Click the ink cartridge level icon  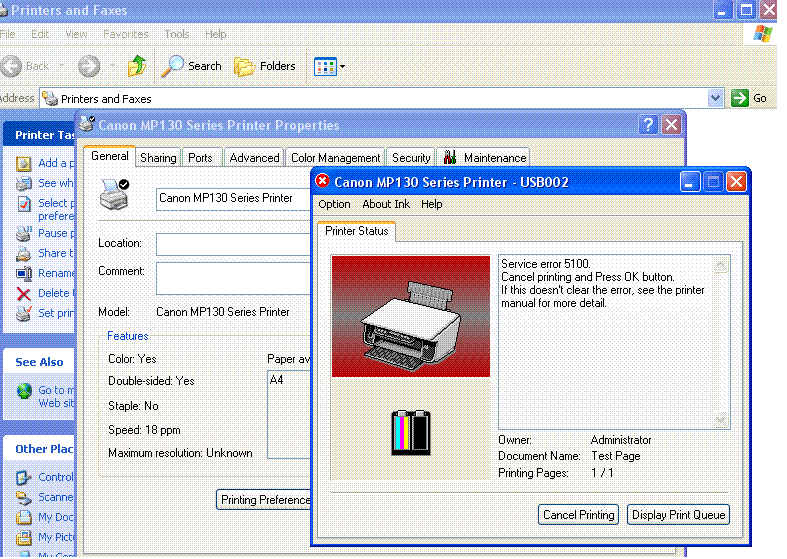point(411,433)
